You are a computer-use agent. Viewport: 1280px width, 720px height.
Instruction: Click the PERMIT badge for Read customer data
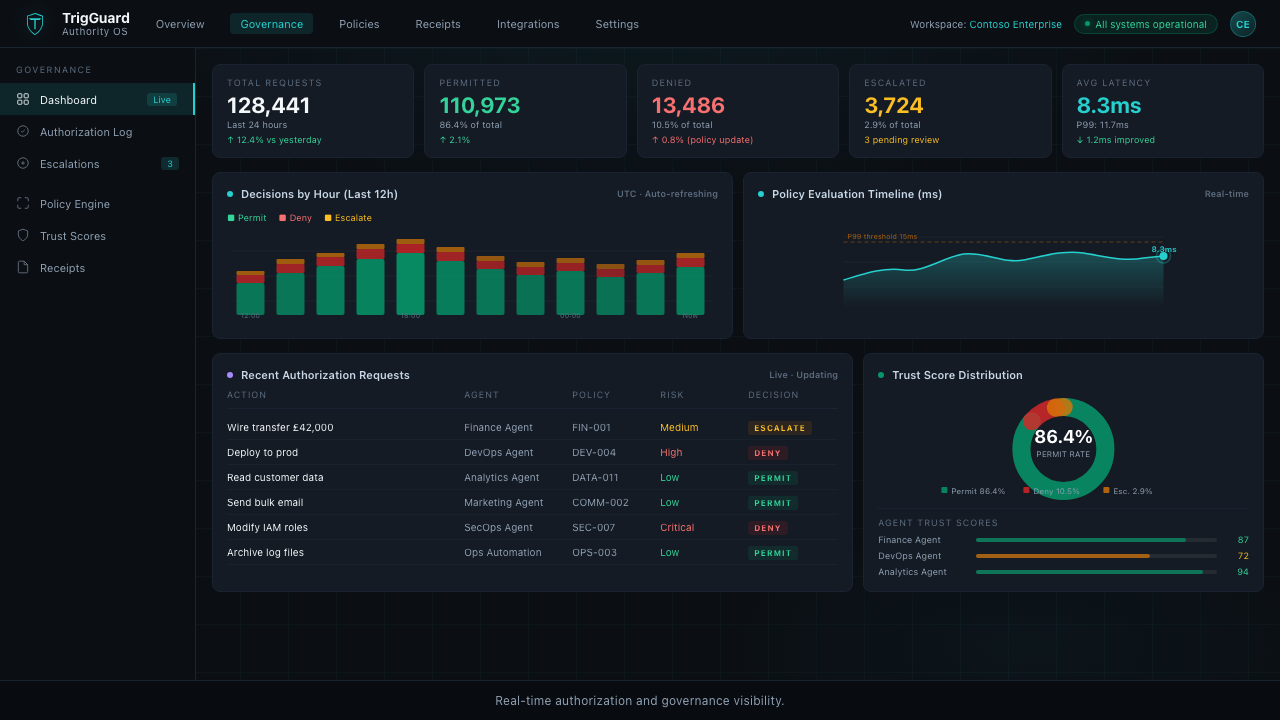coord(773,478)
